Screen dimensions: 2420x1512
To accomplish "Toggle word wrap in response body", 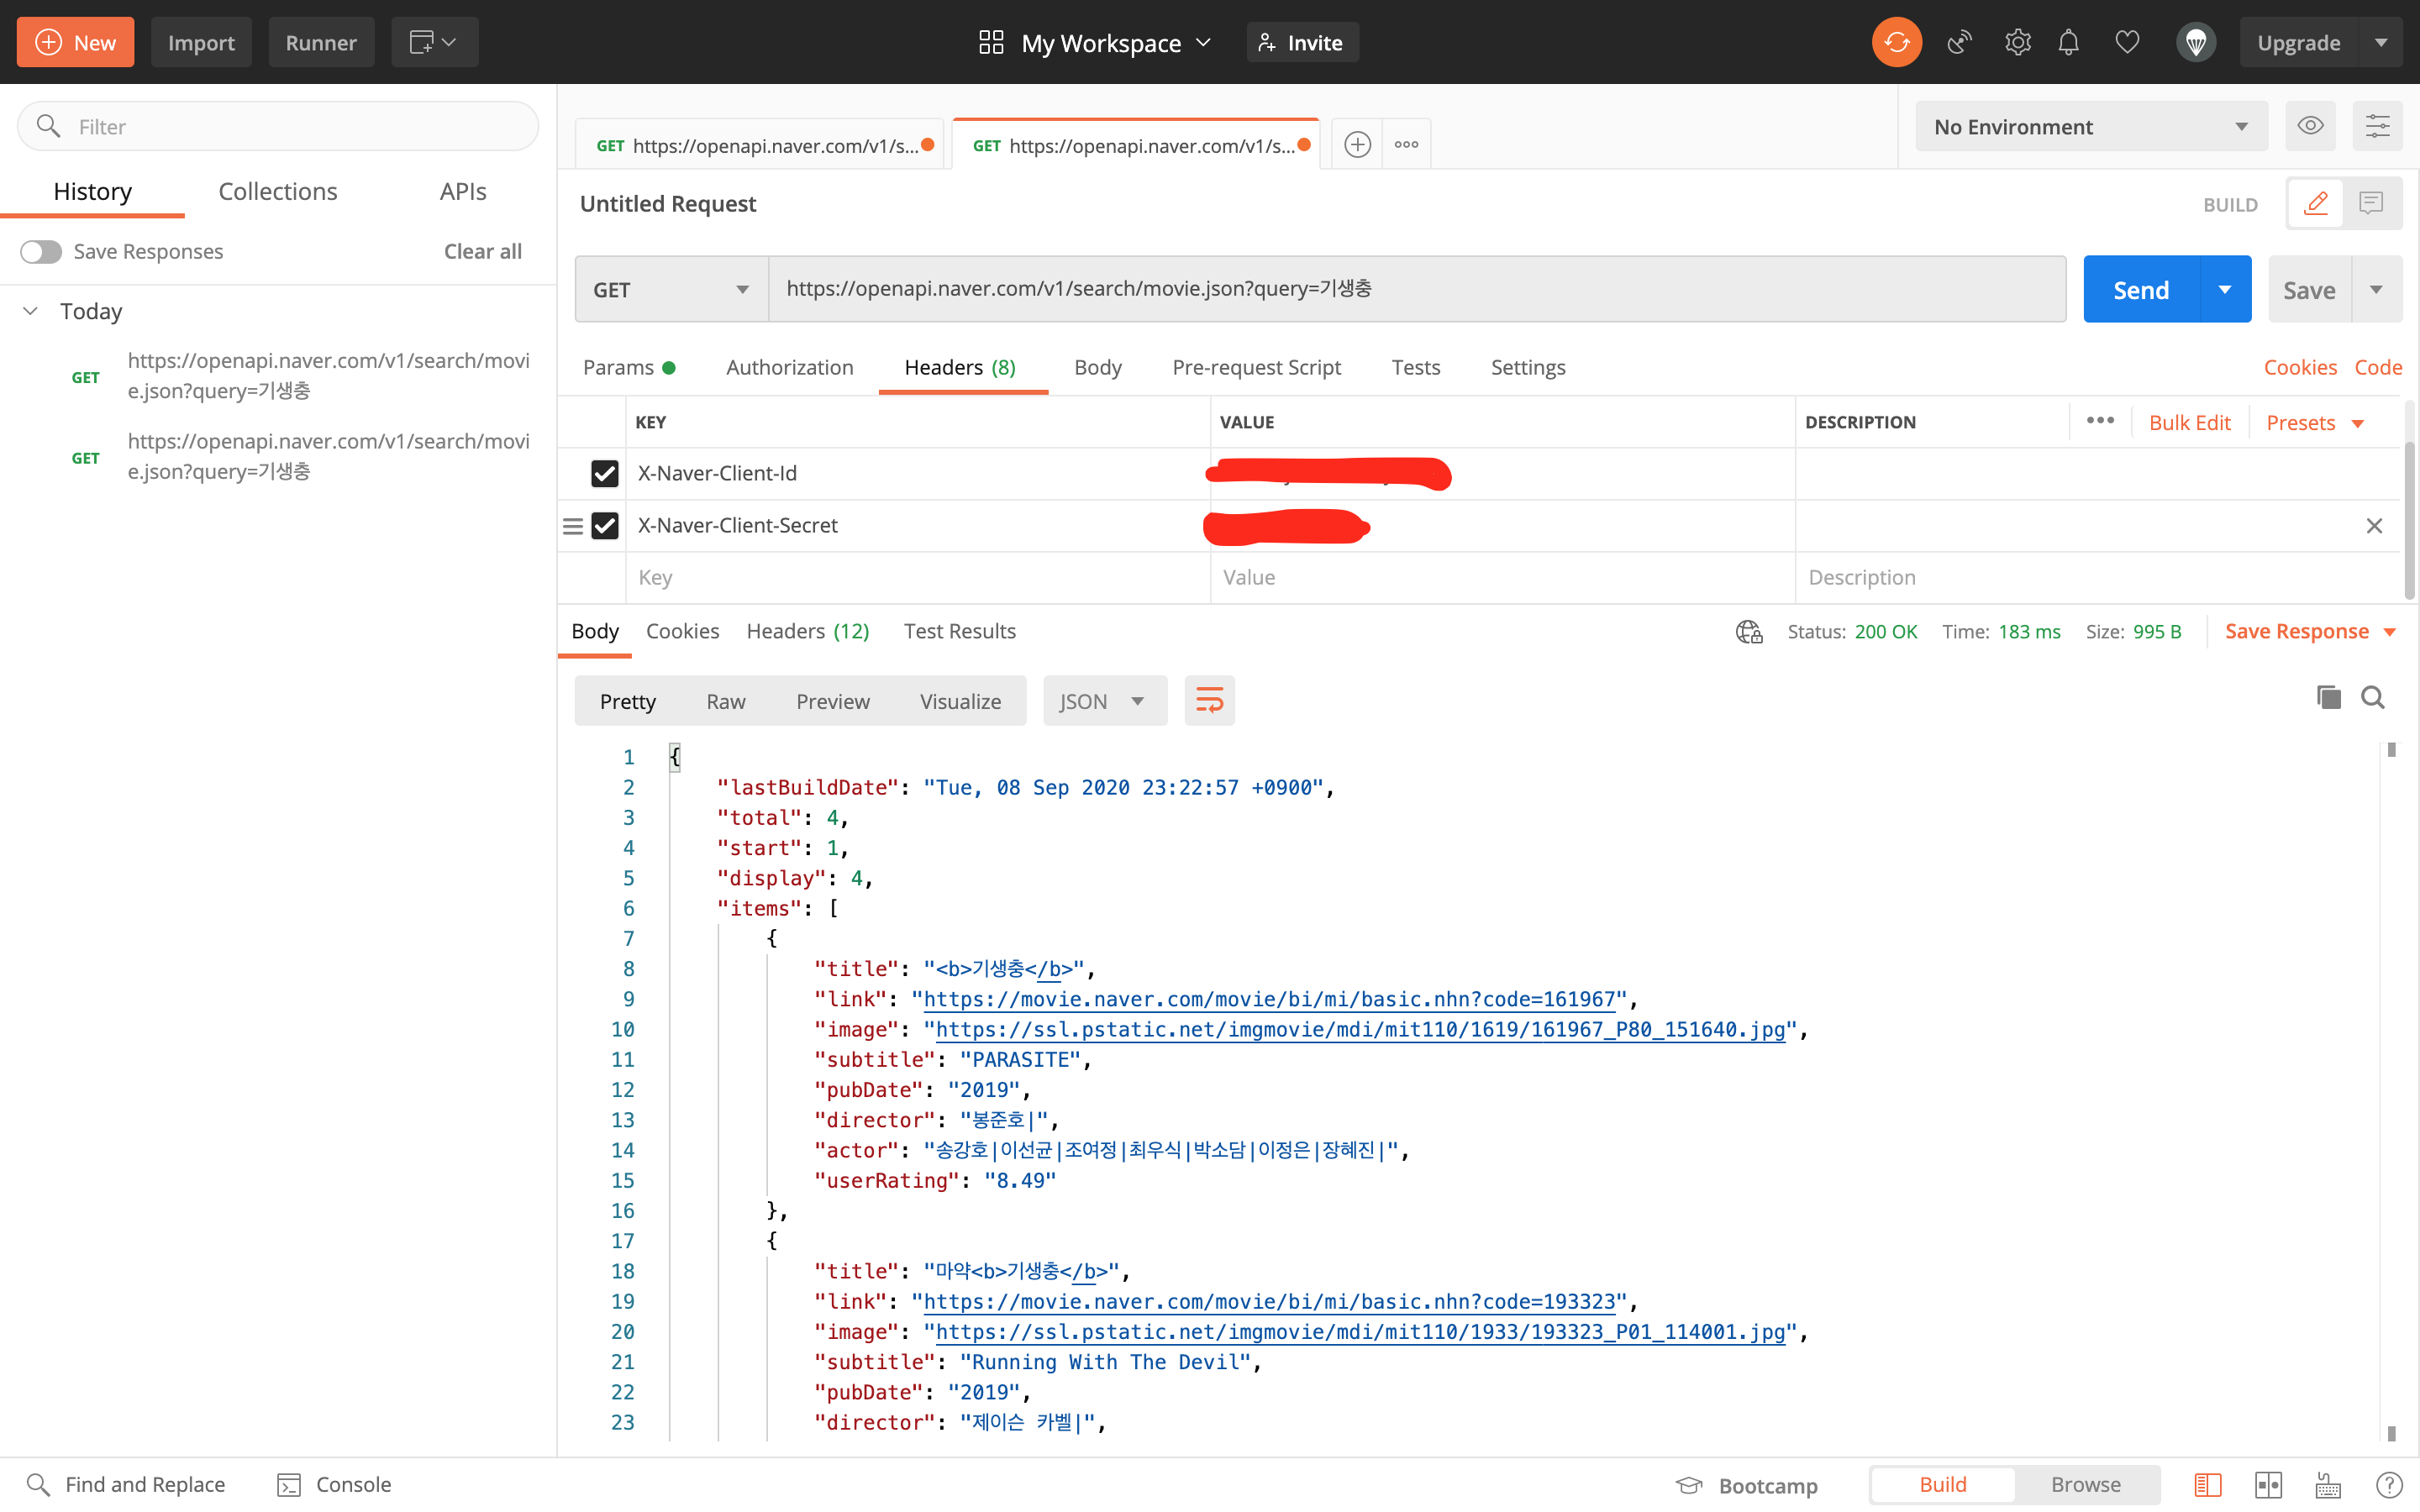I will click(1209, 701).
